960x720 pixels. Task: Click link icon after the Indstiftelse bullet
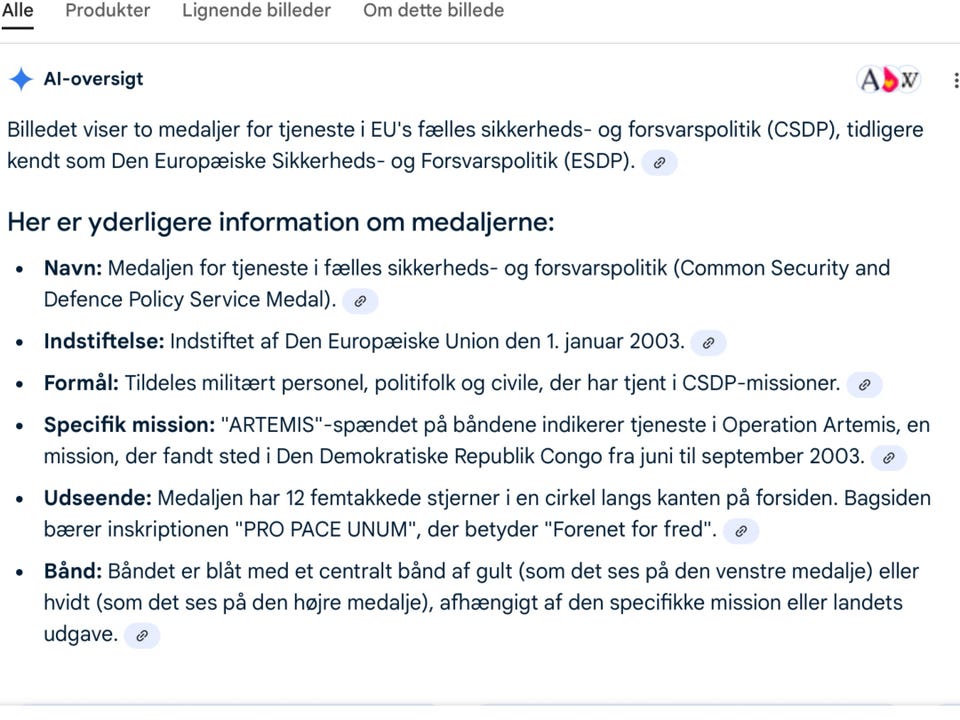708,342
